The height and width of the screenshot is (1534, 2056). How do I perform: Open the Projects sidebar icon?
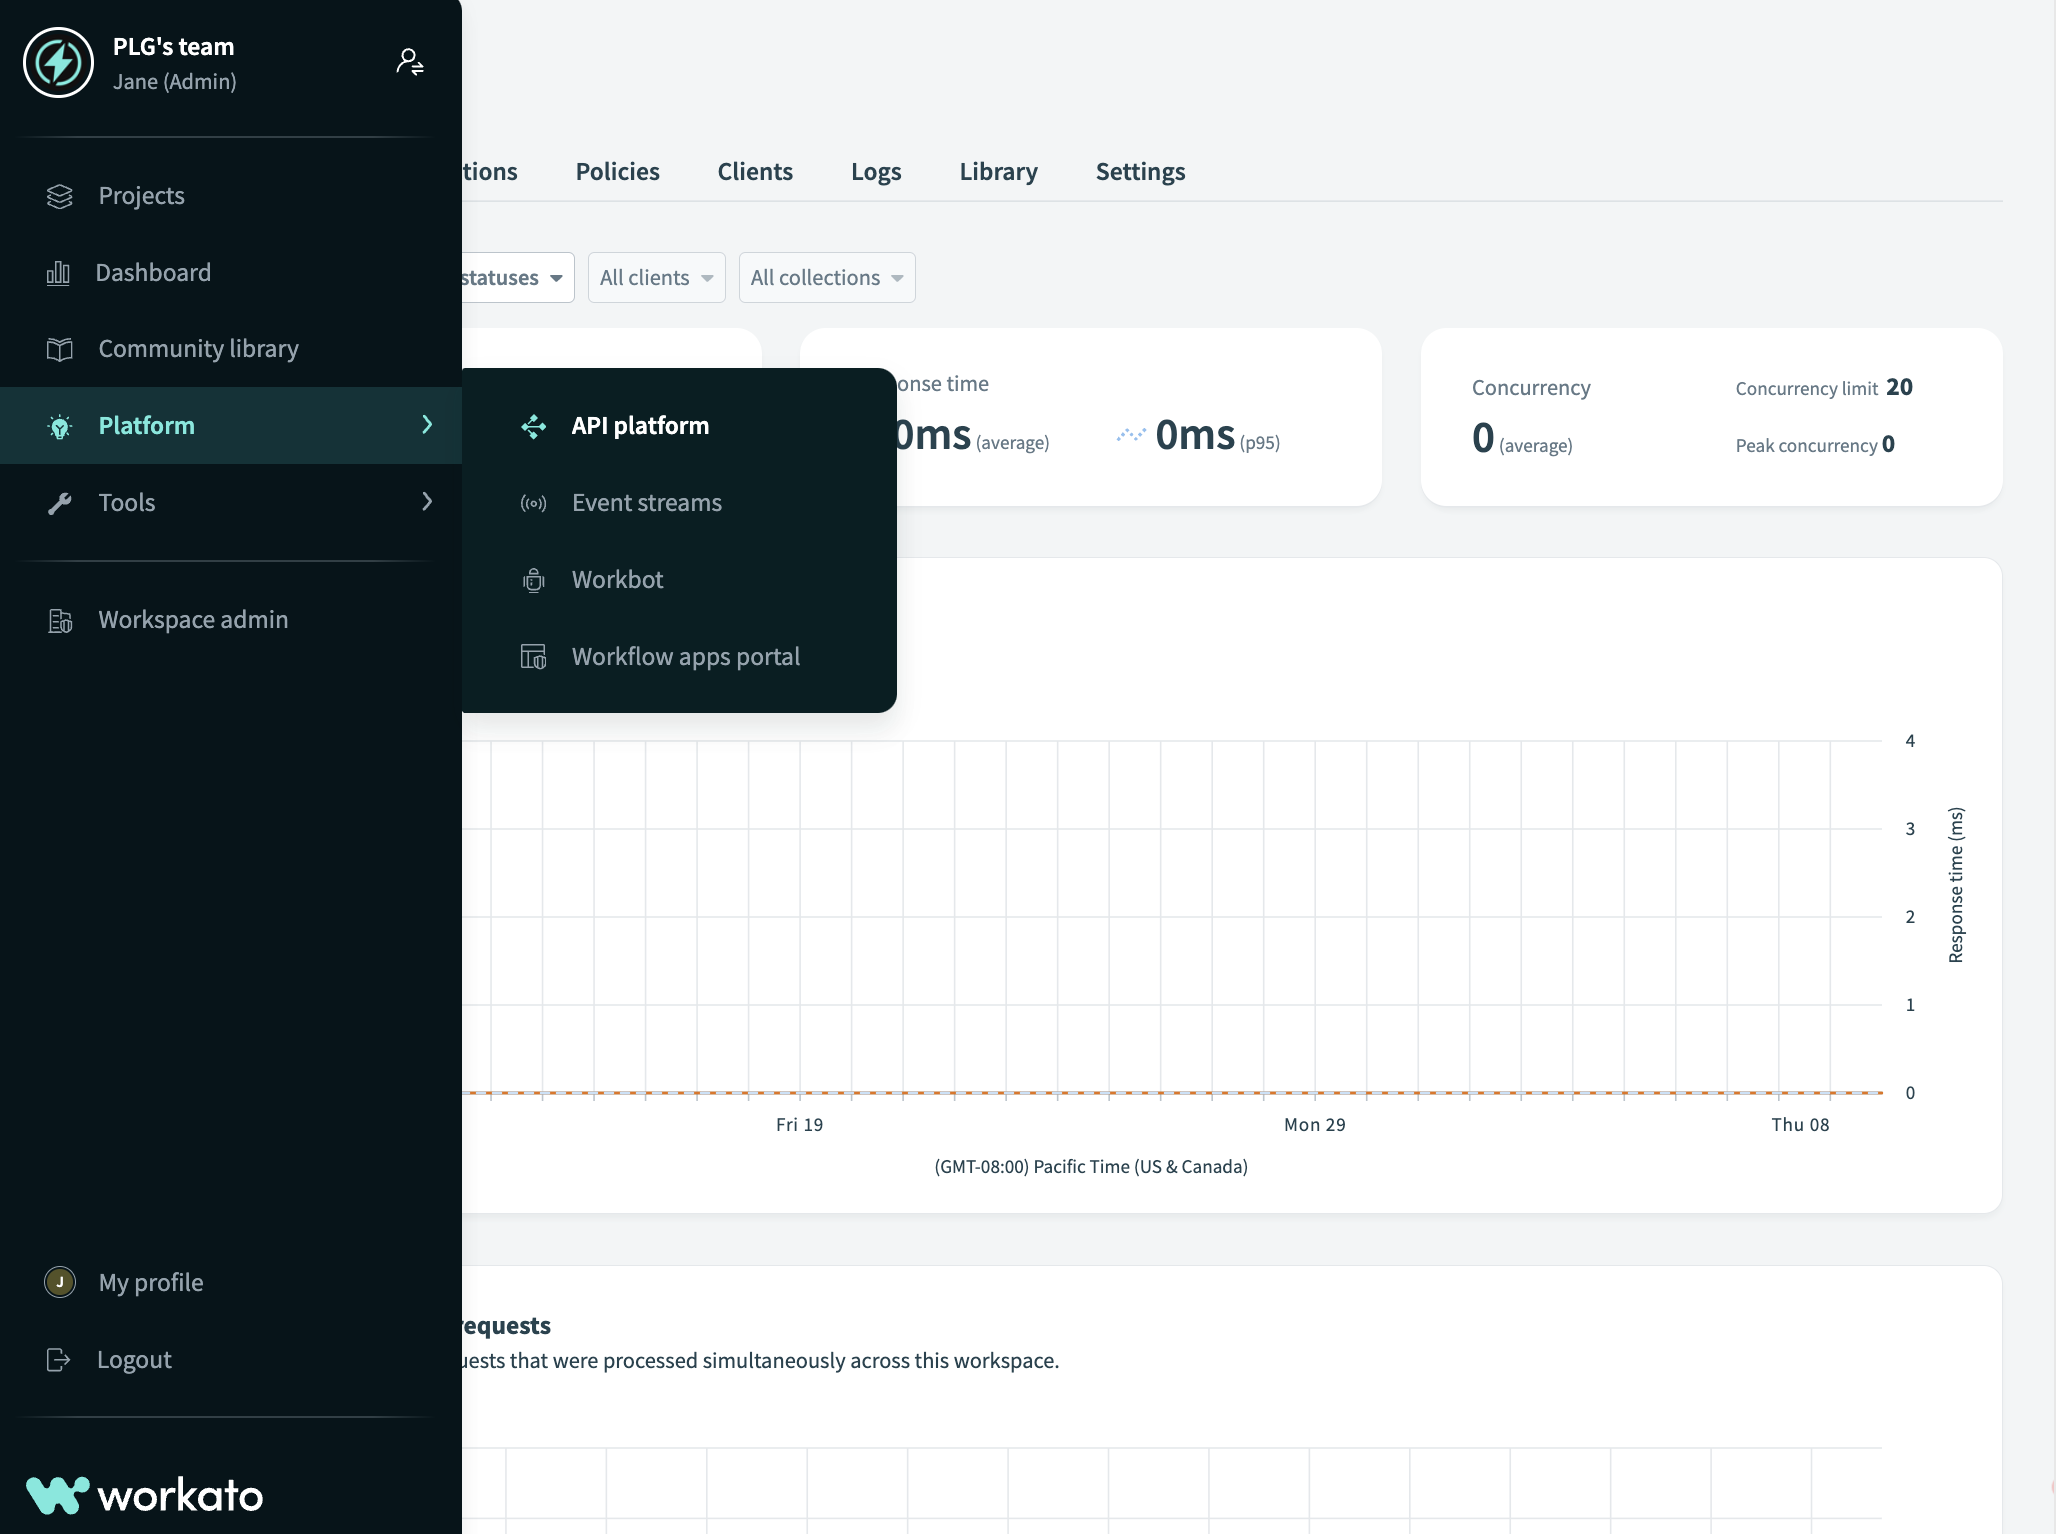(60, 195)
